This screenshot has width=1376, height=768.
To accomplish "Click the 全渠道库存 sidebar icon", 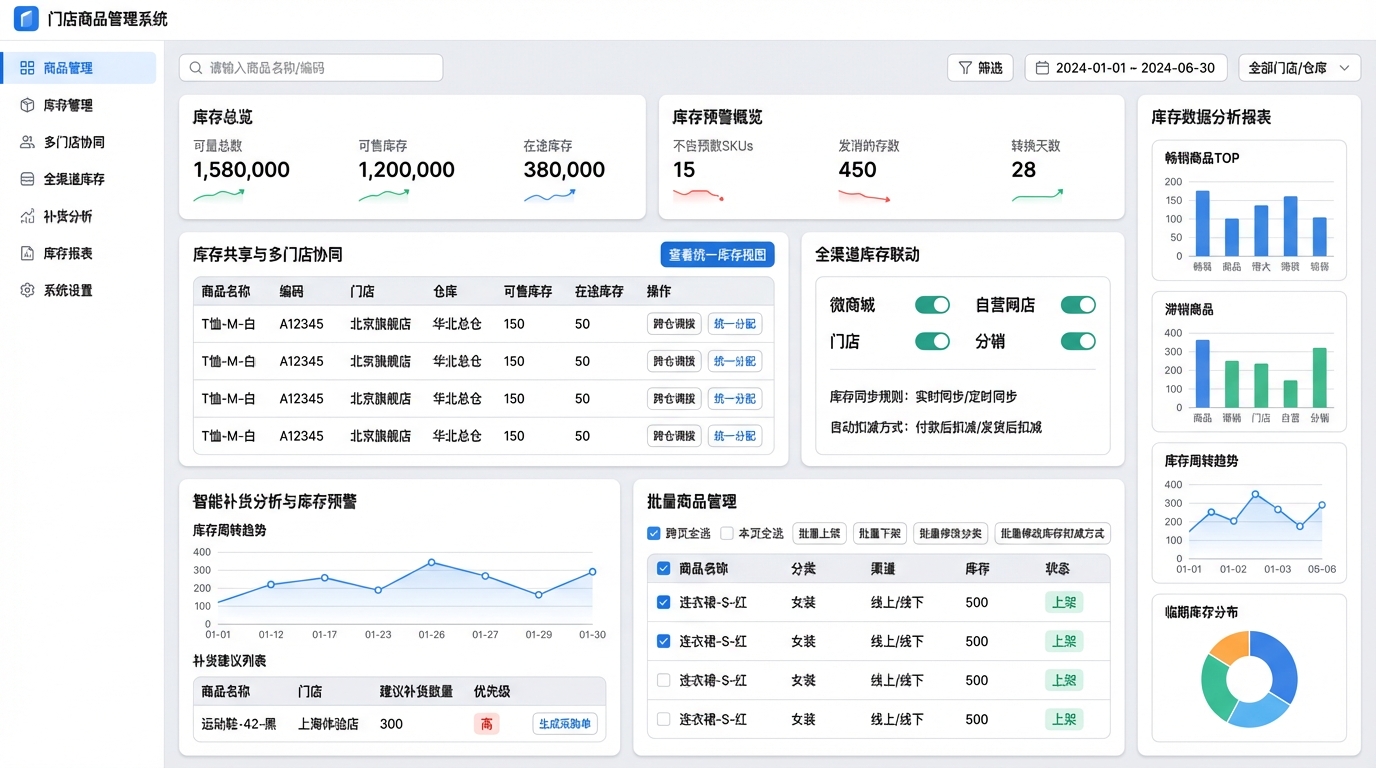I will [x=27, y=179].
